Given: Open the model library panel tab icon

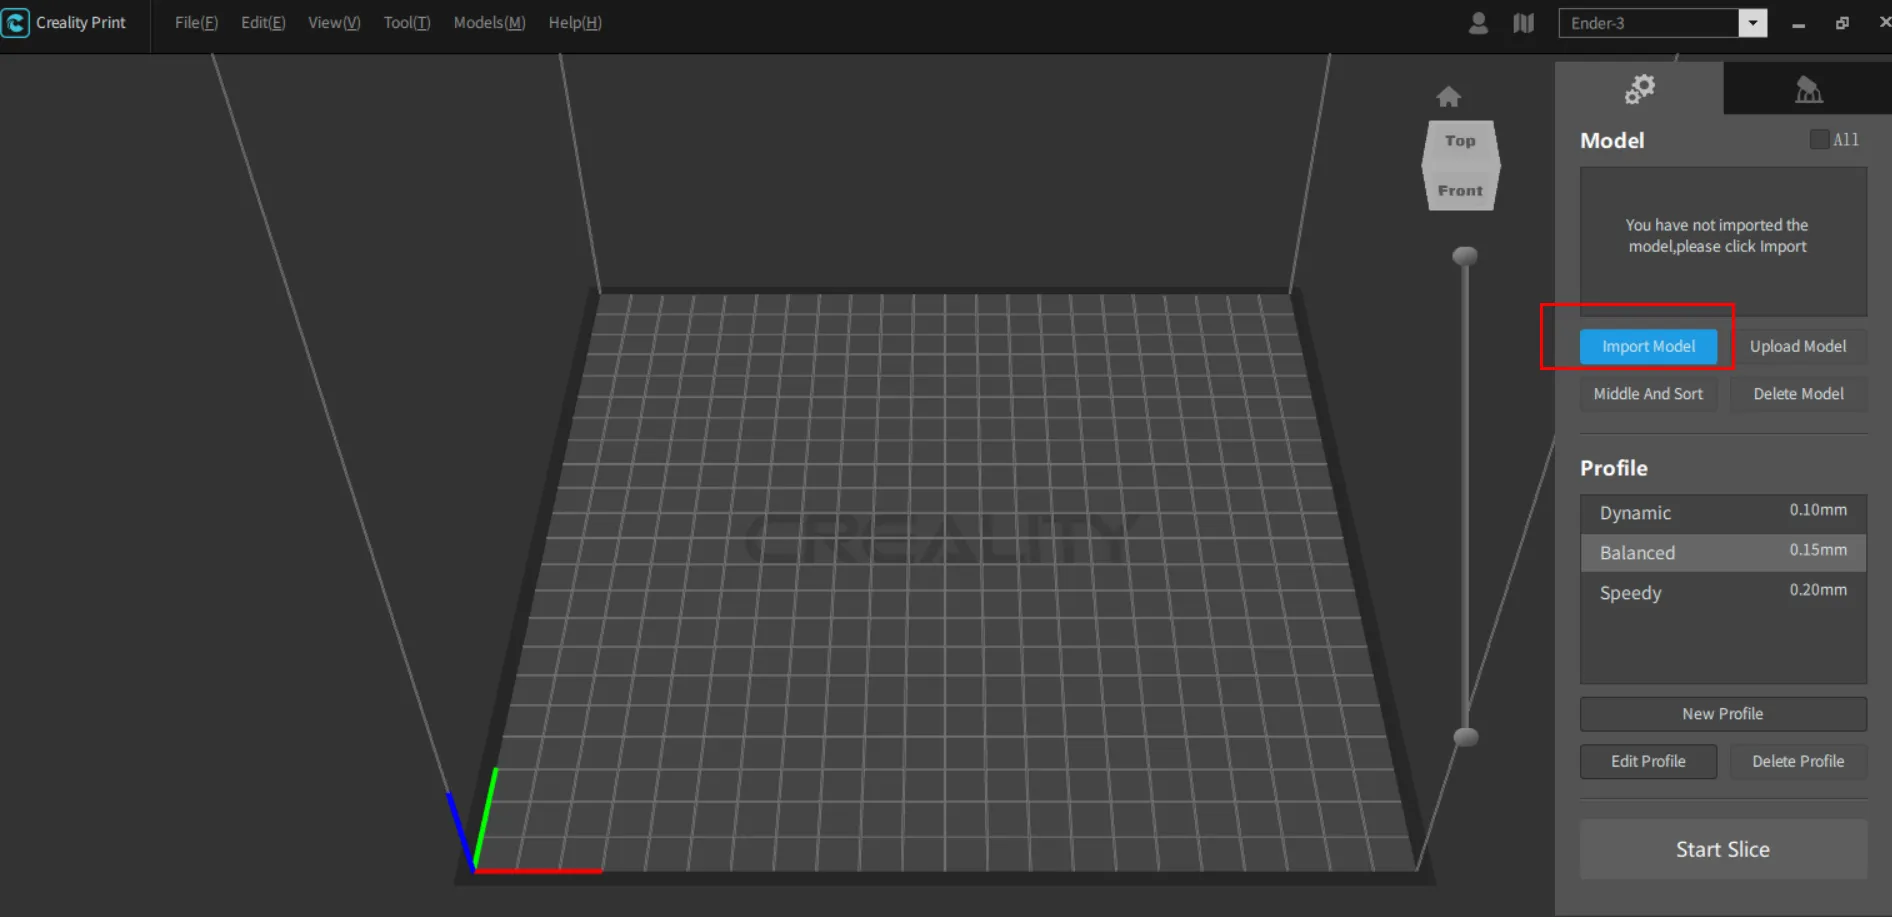Looking at the screenshot, I should [1808, 90].
